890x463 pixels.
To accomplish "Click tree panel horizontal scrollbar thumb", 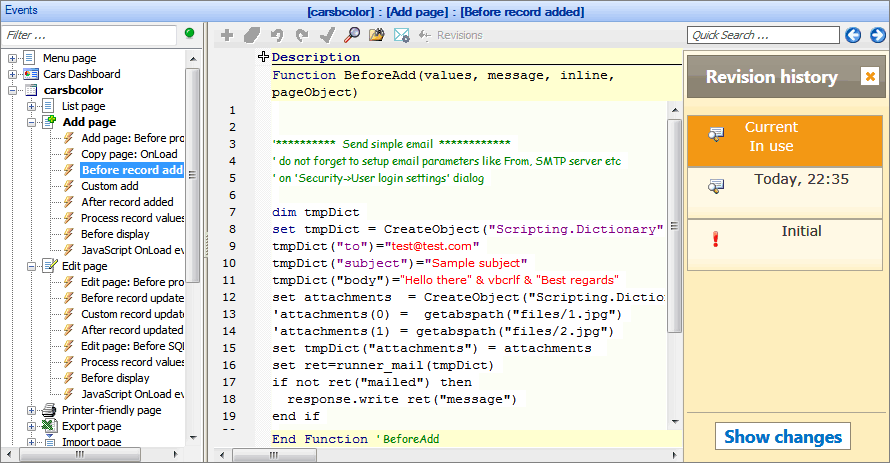I will 80,454.
